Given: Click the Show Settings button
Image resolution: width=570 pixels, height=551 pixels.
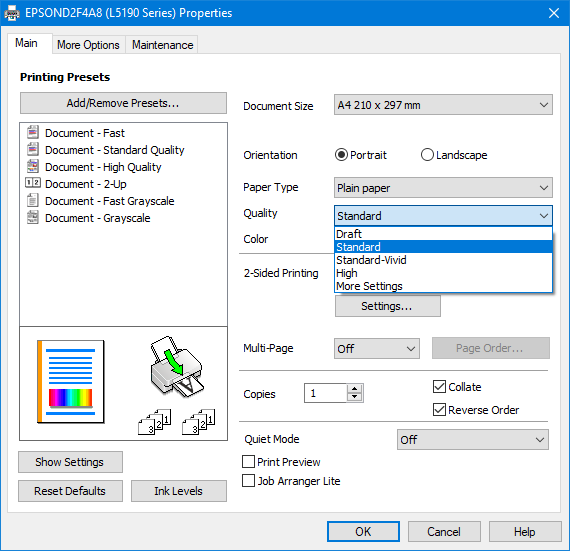Looking at the screenshot, I should [x=70, y=462].
